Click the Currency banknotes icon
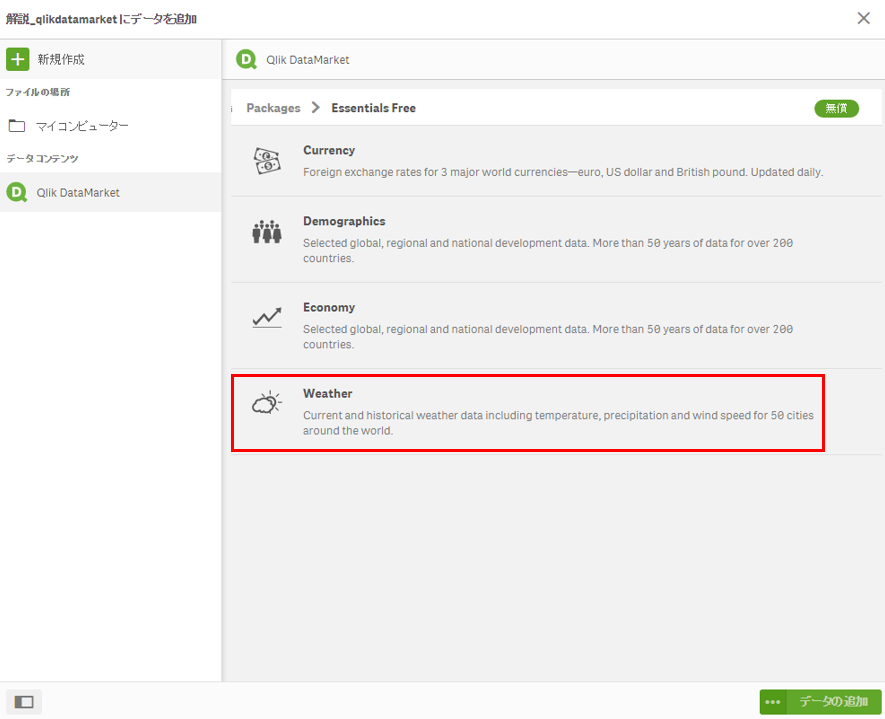This screenshot has width=885, height=719. coord(266,161)
